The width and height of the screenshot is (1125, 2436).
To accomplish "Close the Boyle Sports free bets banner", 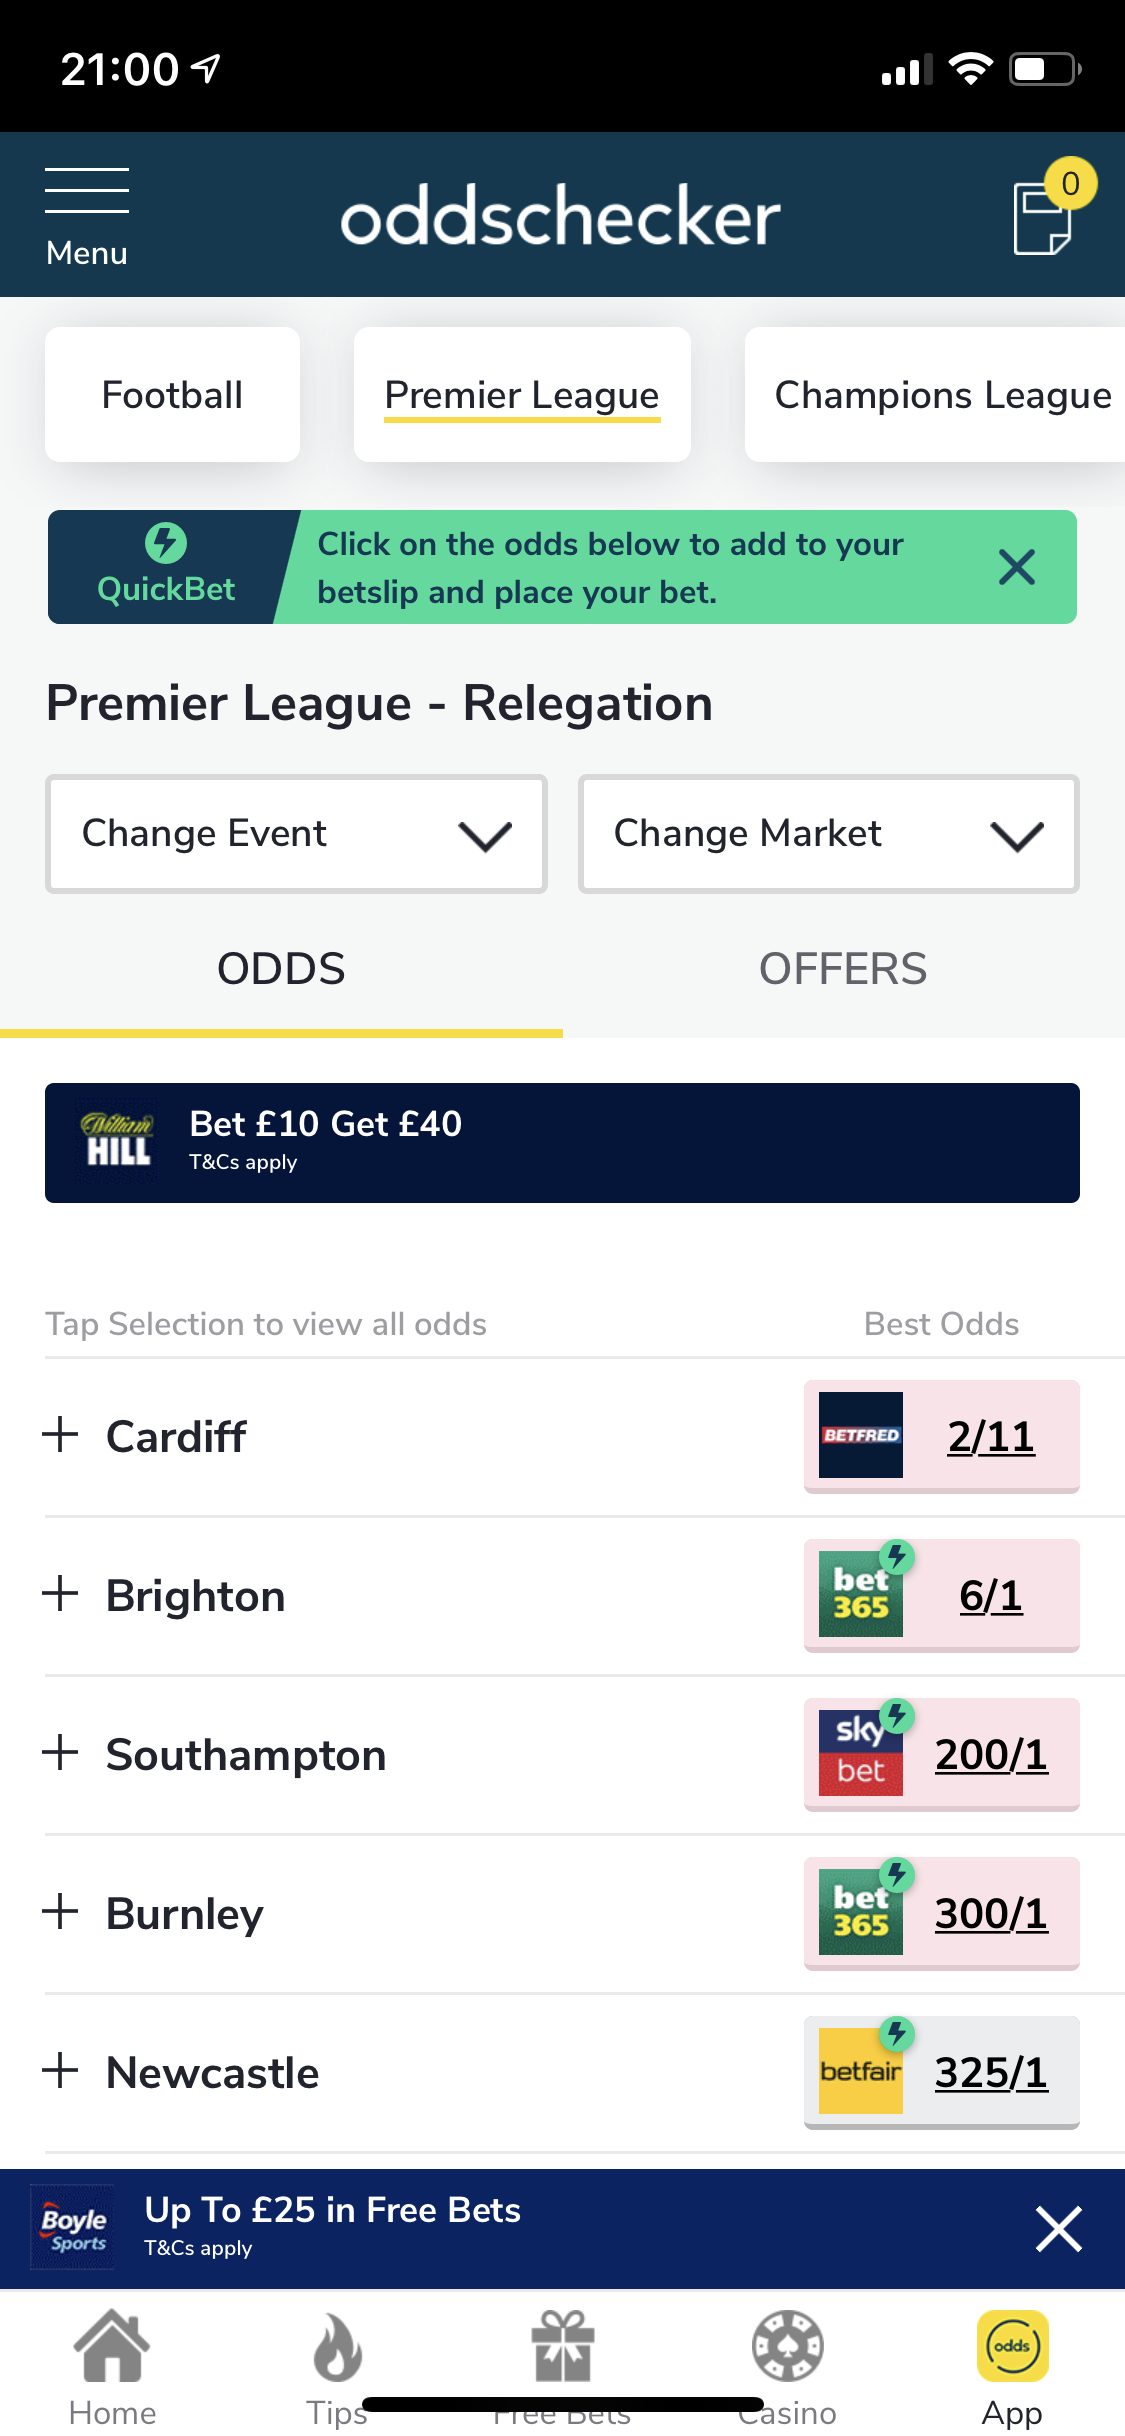I will pyautogui.click(x=1059, y=2229).
